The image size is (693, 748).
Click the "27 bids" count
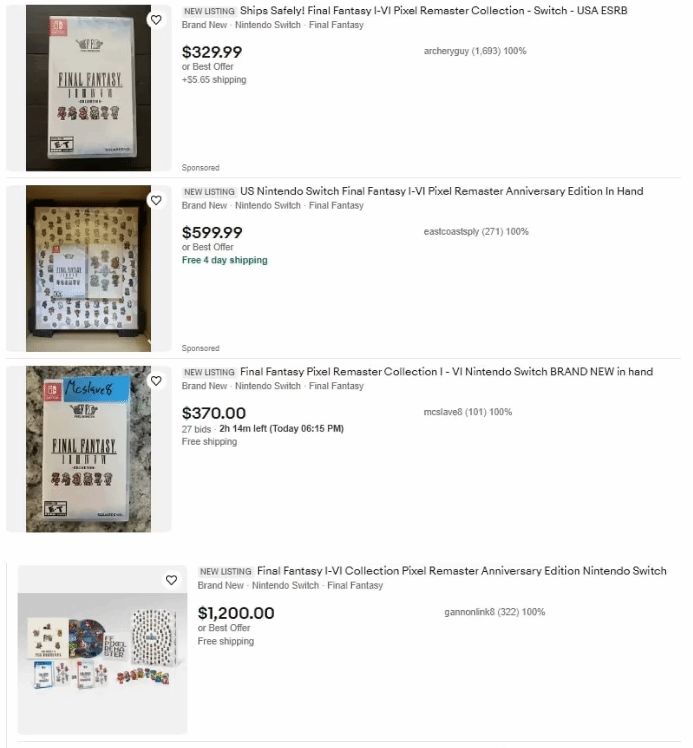click(196, 429)
